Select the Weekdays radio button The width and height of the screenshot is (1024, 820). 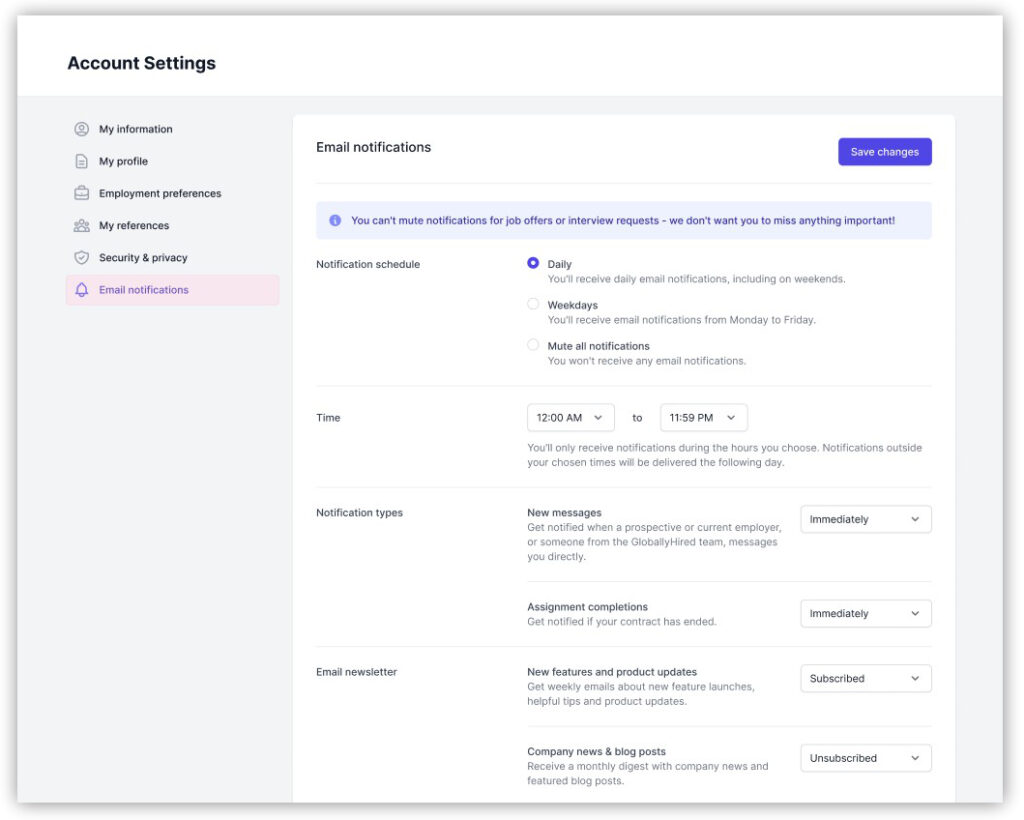click(x=533, y=304)
